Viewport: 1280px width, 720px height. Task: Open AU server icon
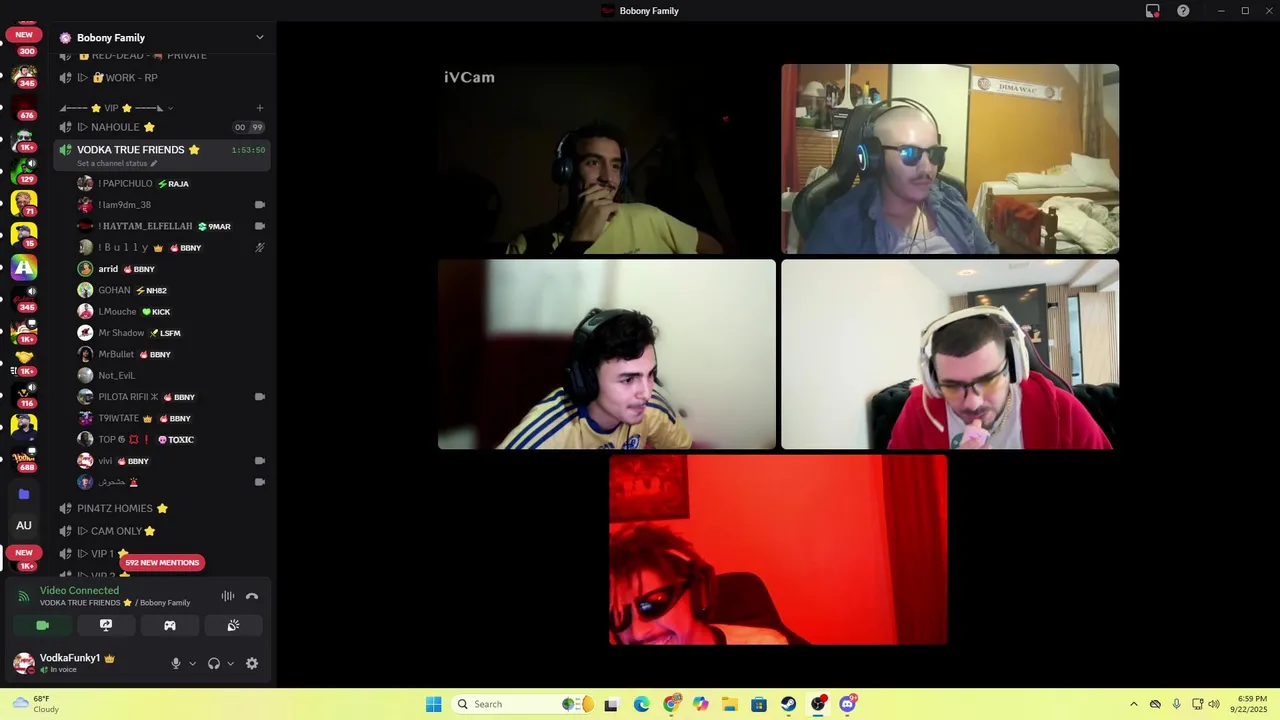click(x=24, y=526)
